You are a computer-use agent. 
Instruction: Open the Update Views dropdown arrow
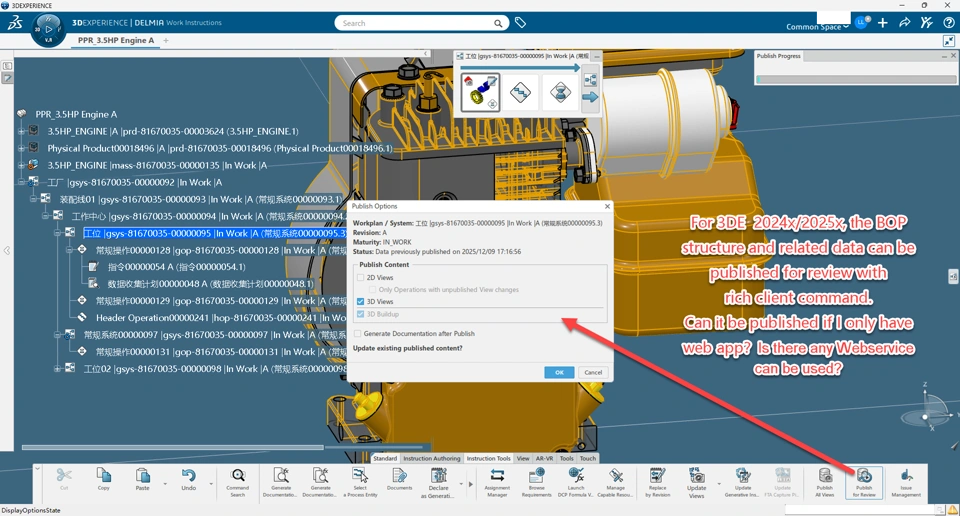click(x=719, y=484)
